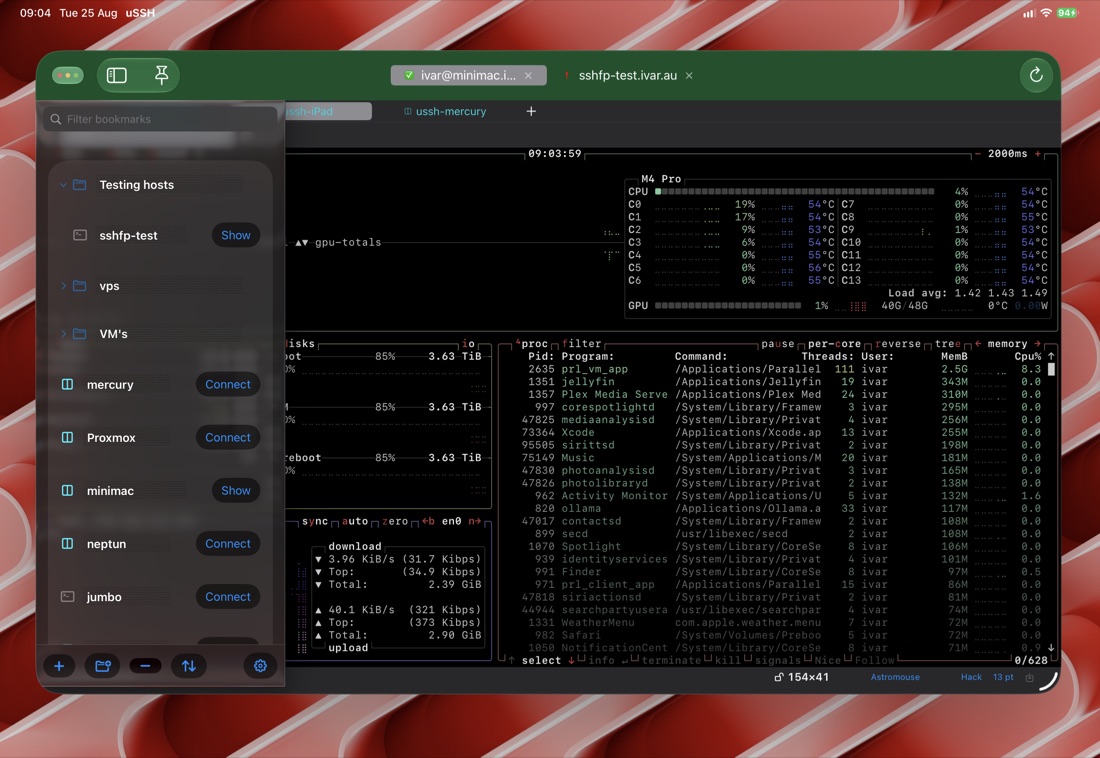Click the Proxmox bookmark icon
The height and width of the screenshot is (758, 1100).
67,437
